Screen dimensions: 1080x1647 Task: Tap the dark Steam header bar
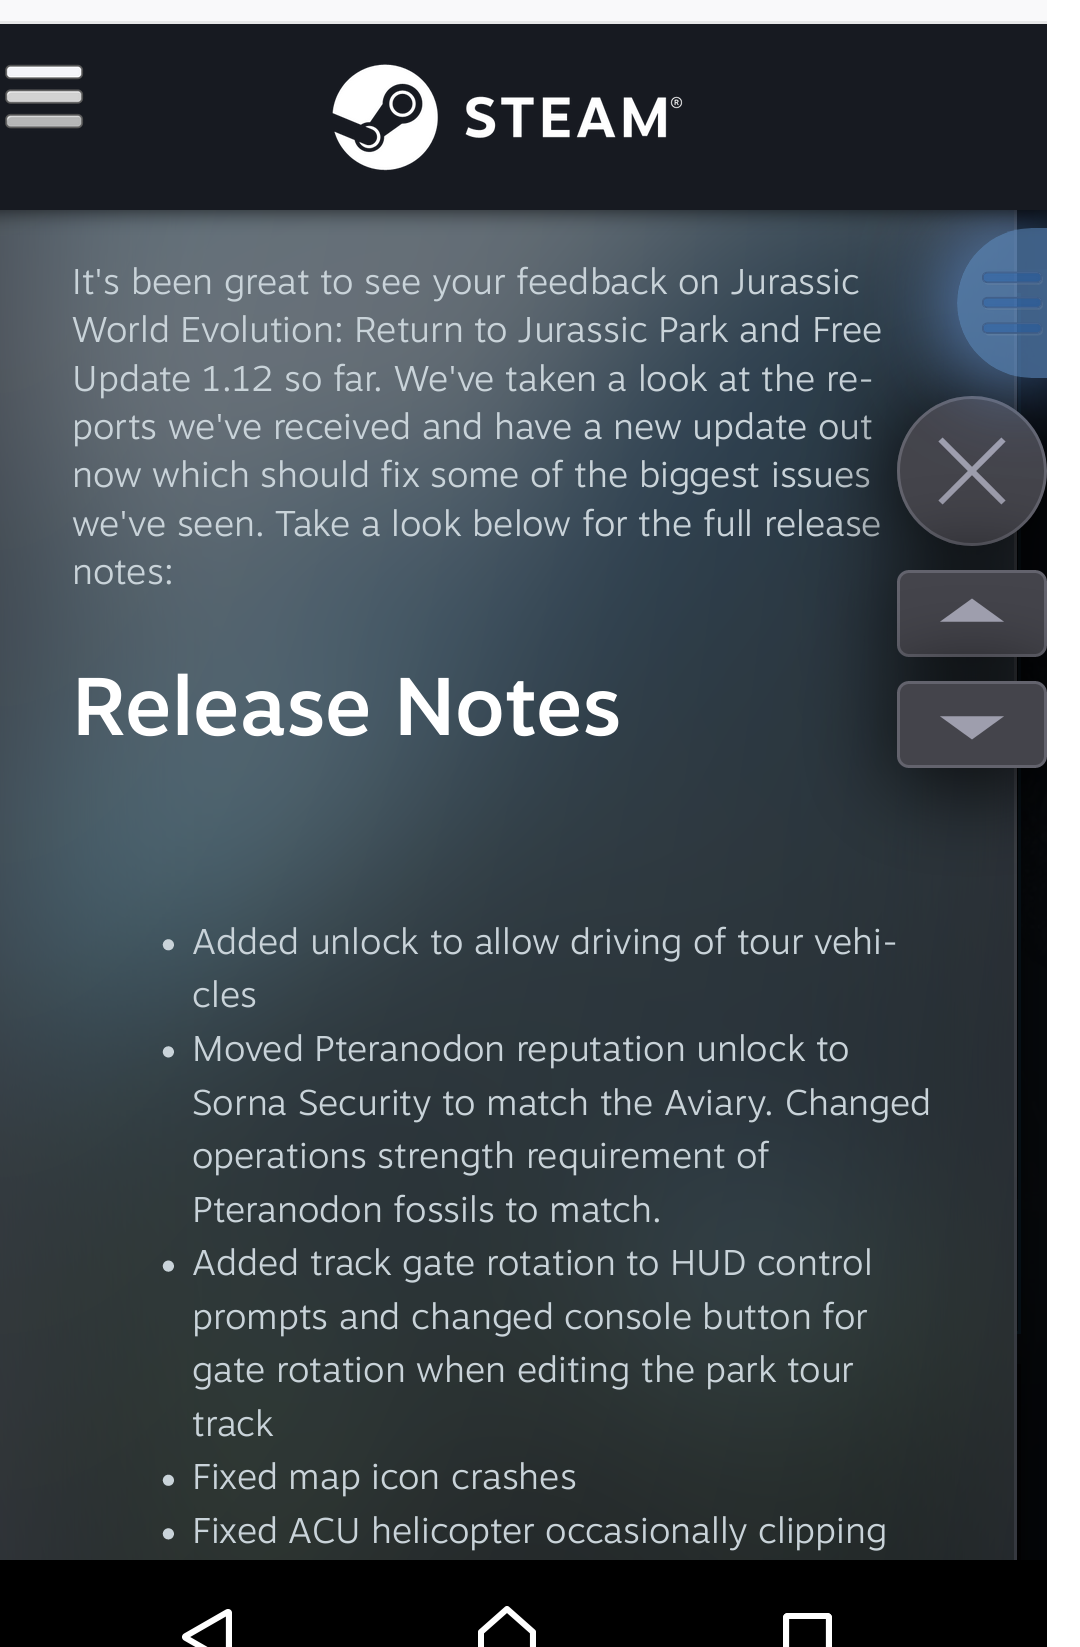click(523, 117)
